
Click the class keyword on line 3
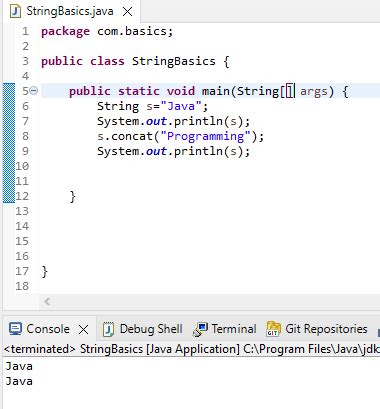[107, 61]
